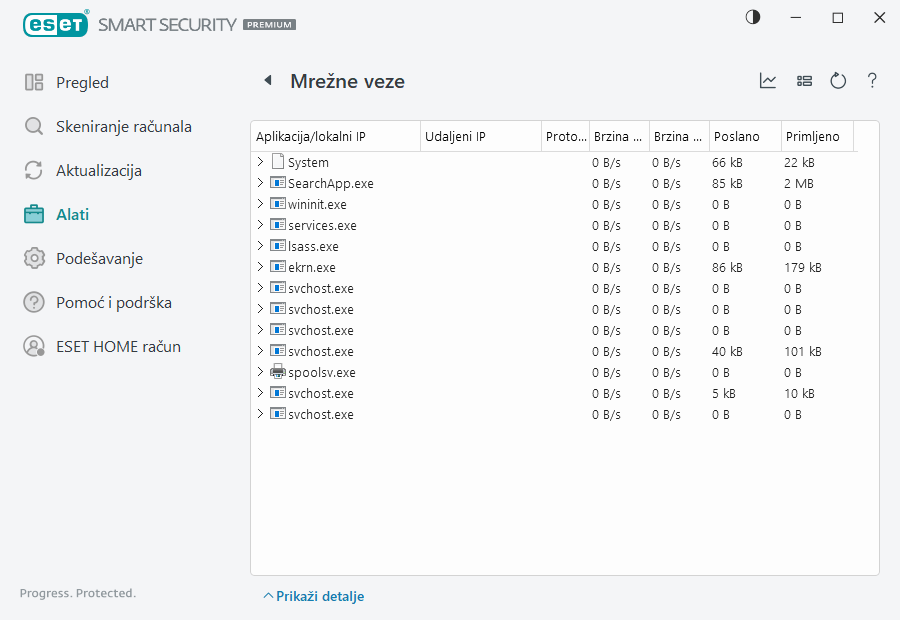Sort by the Poslano column header
This screenshot has height=620, width=900.
(744, 136)
